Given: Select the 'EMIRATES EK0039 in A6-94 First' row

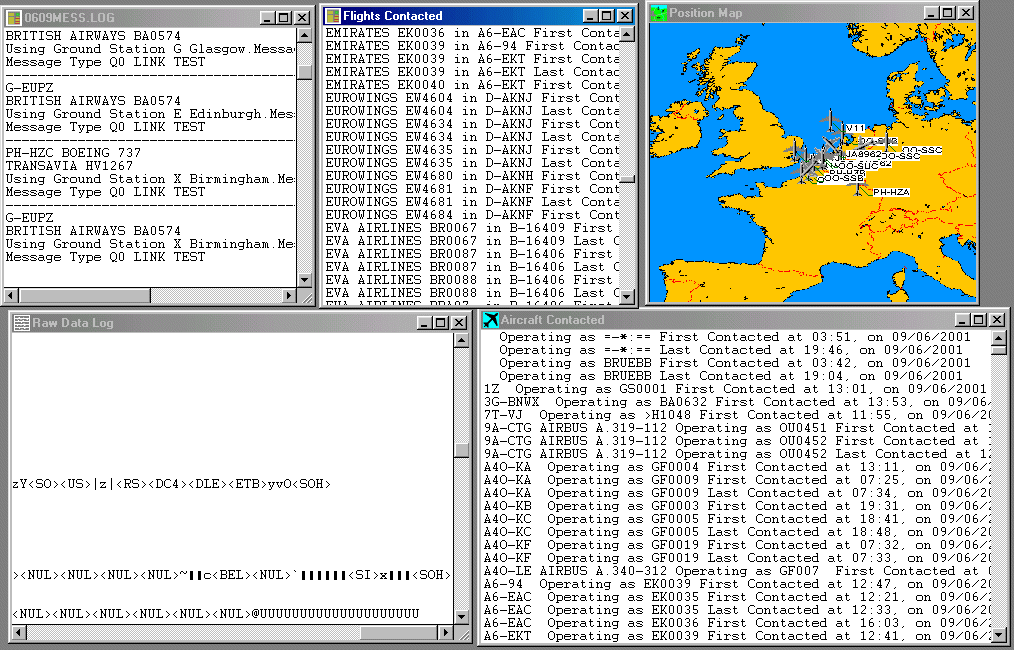Looking at the screenshot, I should coord(472,46).
